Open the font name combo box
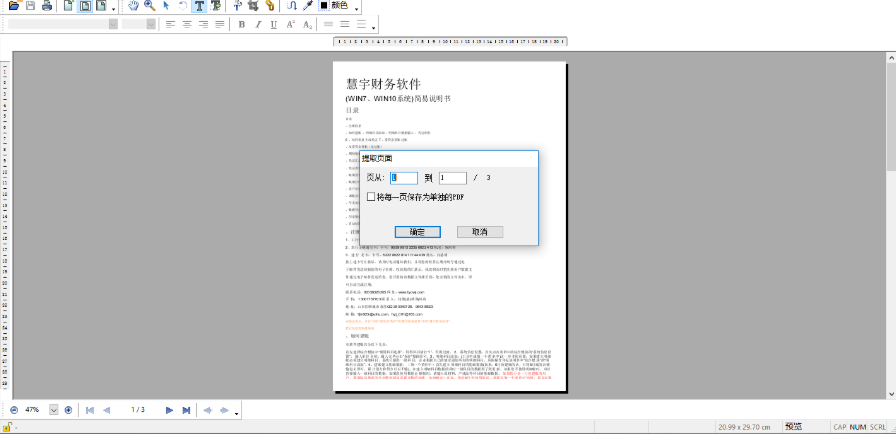The image size is (896, 434). tap(63, 24)
